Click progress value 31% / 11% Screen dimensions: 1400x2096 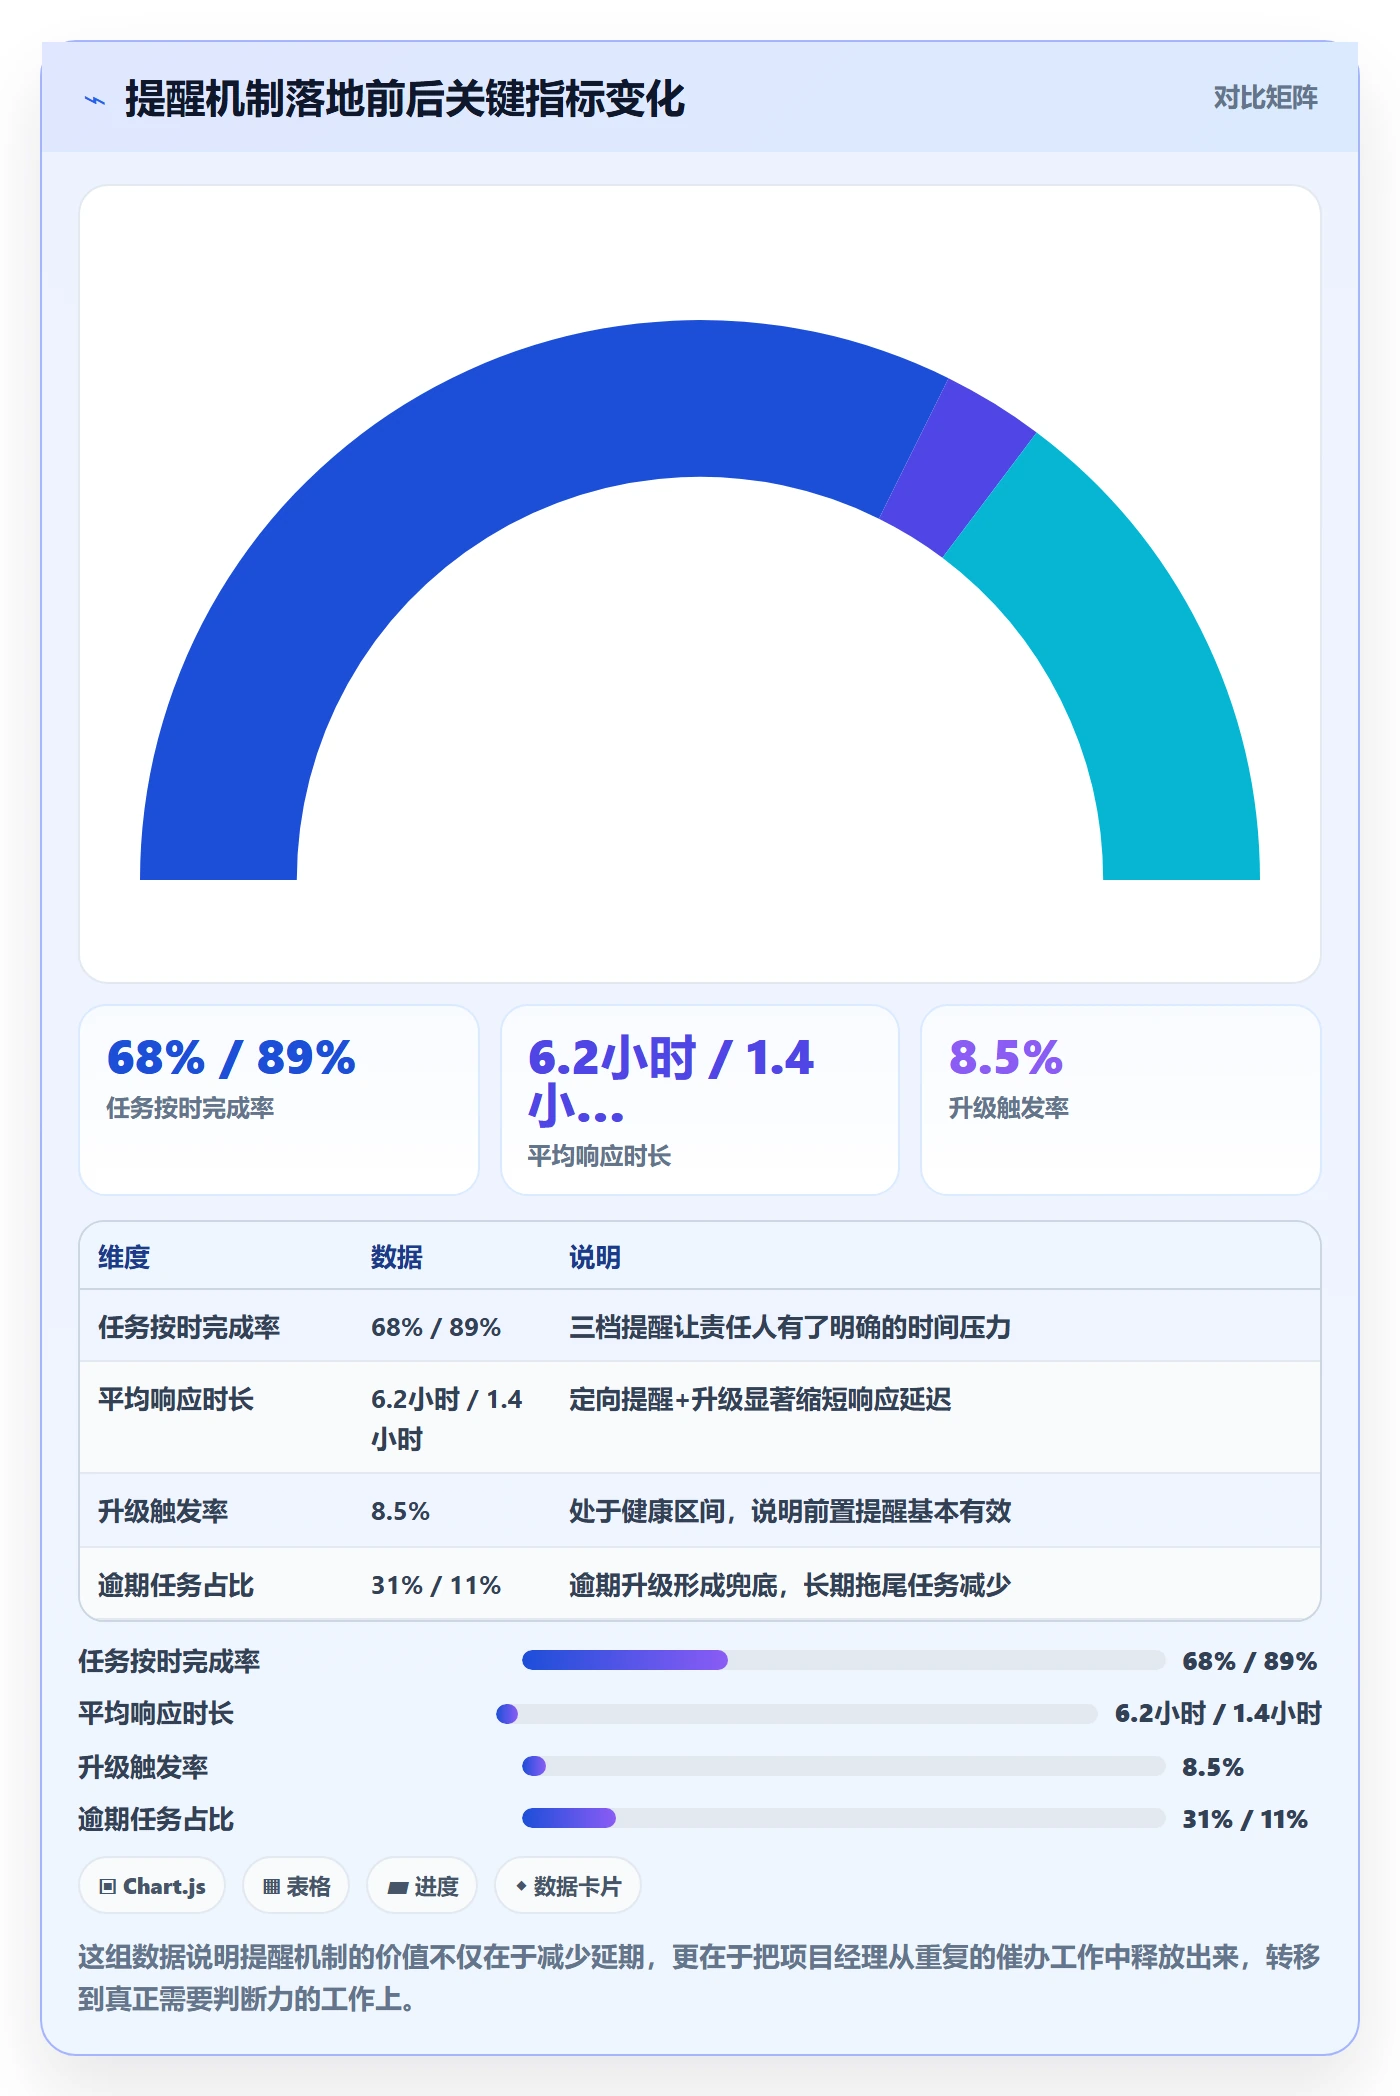1245,1819
